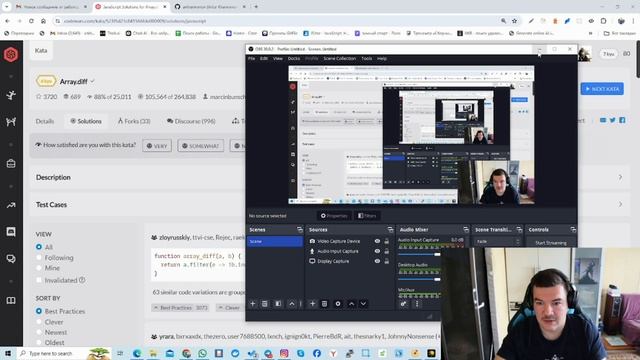Vote Best Practices on first solution
This screenshot has width=640, height=360.
click(x=180, y=307)
